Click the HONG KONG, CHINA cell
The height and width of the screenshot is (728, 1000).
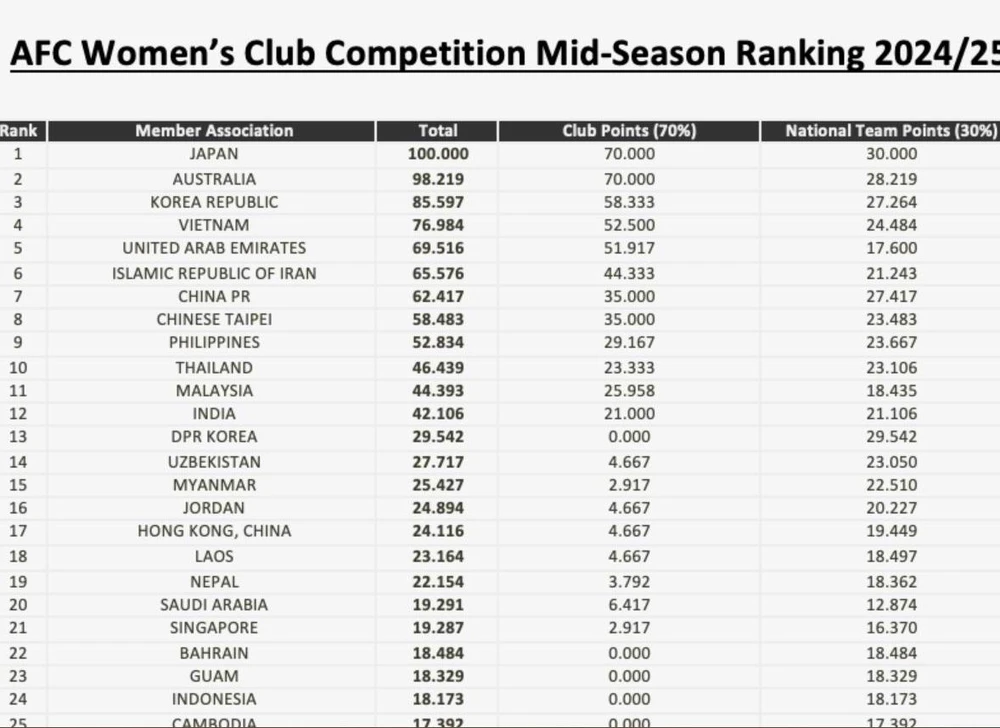click(x=214, y=531)
